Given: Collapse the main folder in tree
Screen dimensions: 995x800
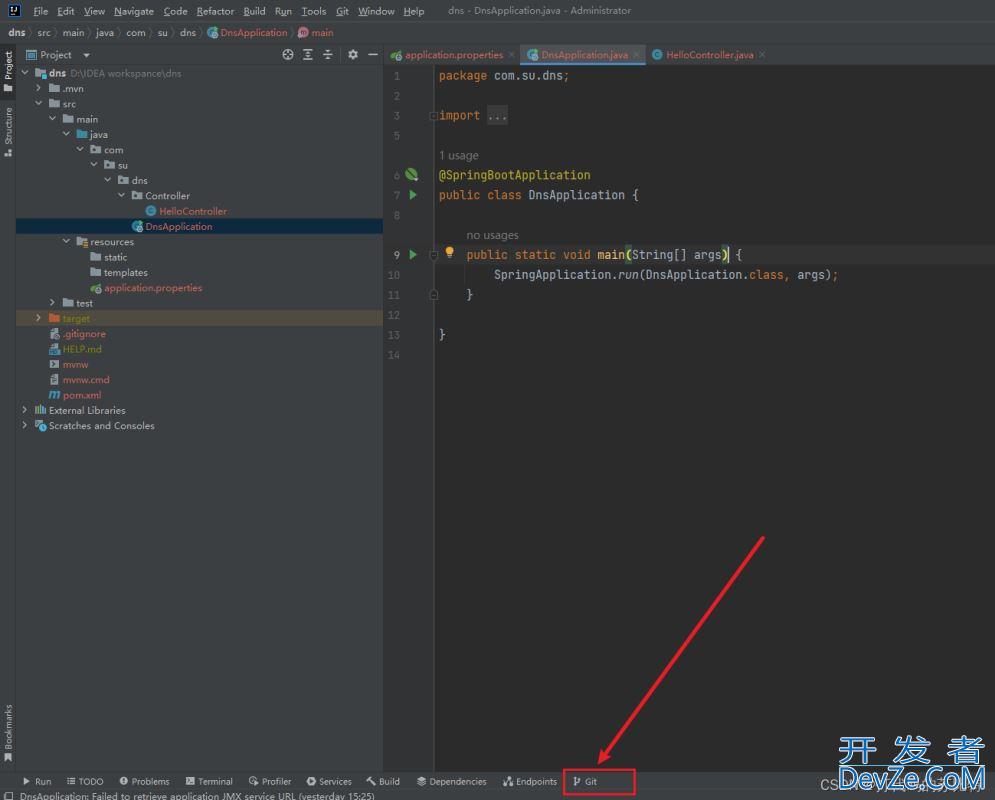Looking at the screenshot, I should pyautogui.click(x=53, y=119).
